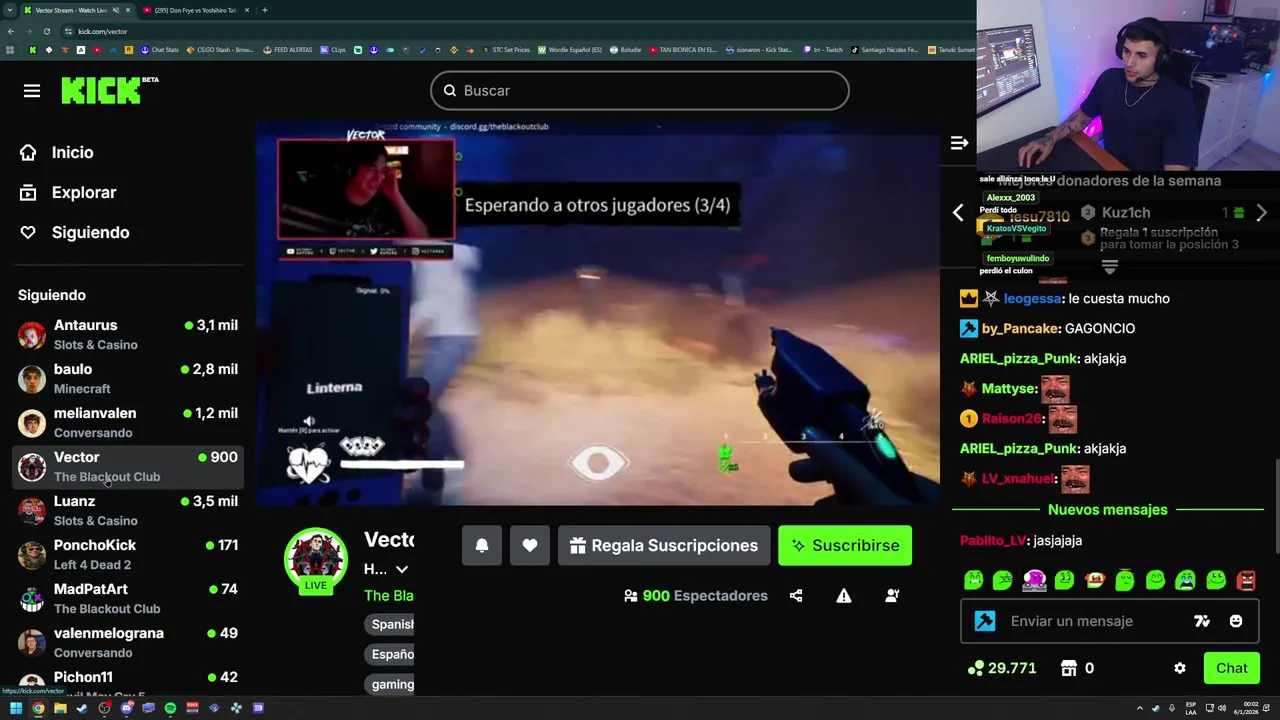Click leogessa username in chat
1280x720 pixels.
(1032, 298)
